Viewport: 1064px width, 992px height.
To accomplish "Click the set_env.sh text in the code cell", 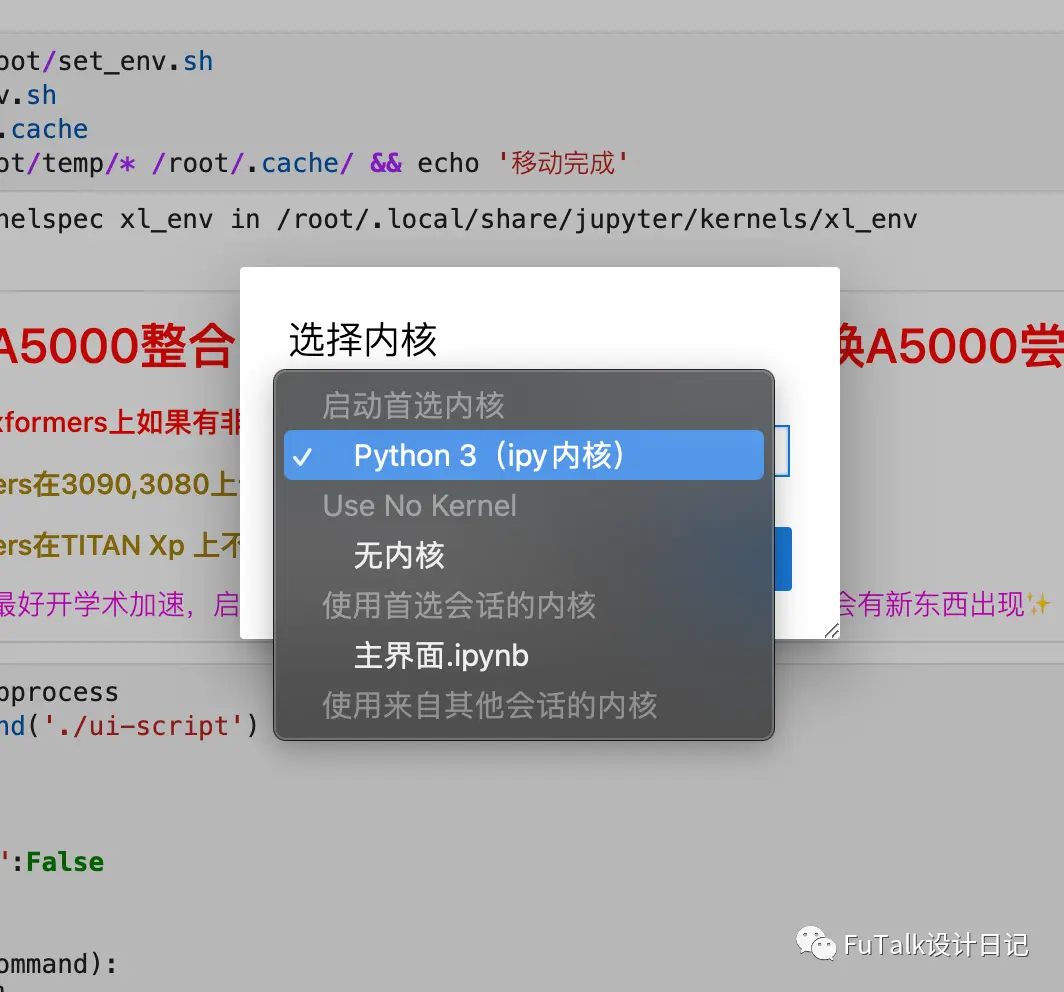I will coord(135,61).
